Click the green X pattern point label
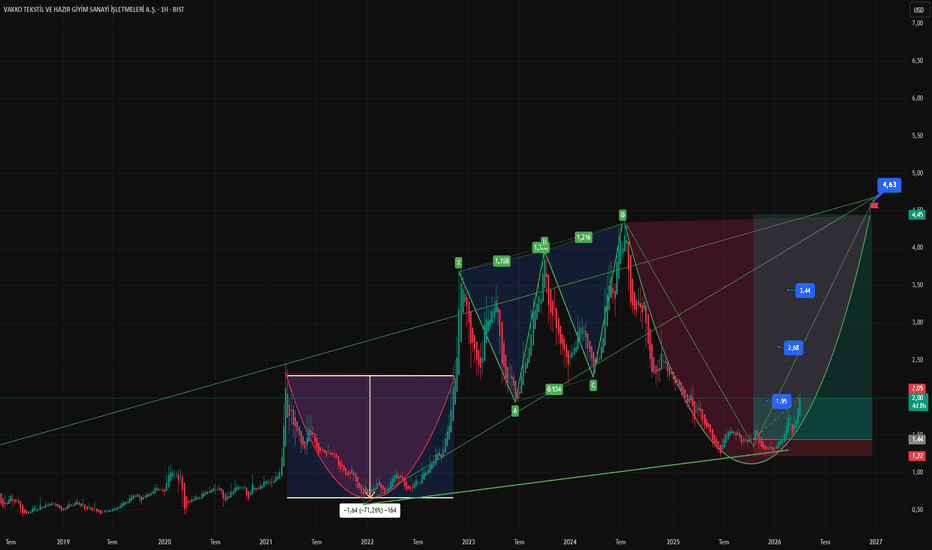932x550 pixels. coord(458,263)
